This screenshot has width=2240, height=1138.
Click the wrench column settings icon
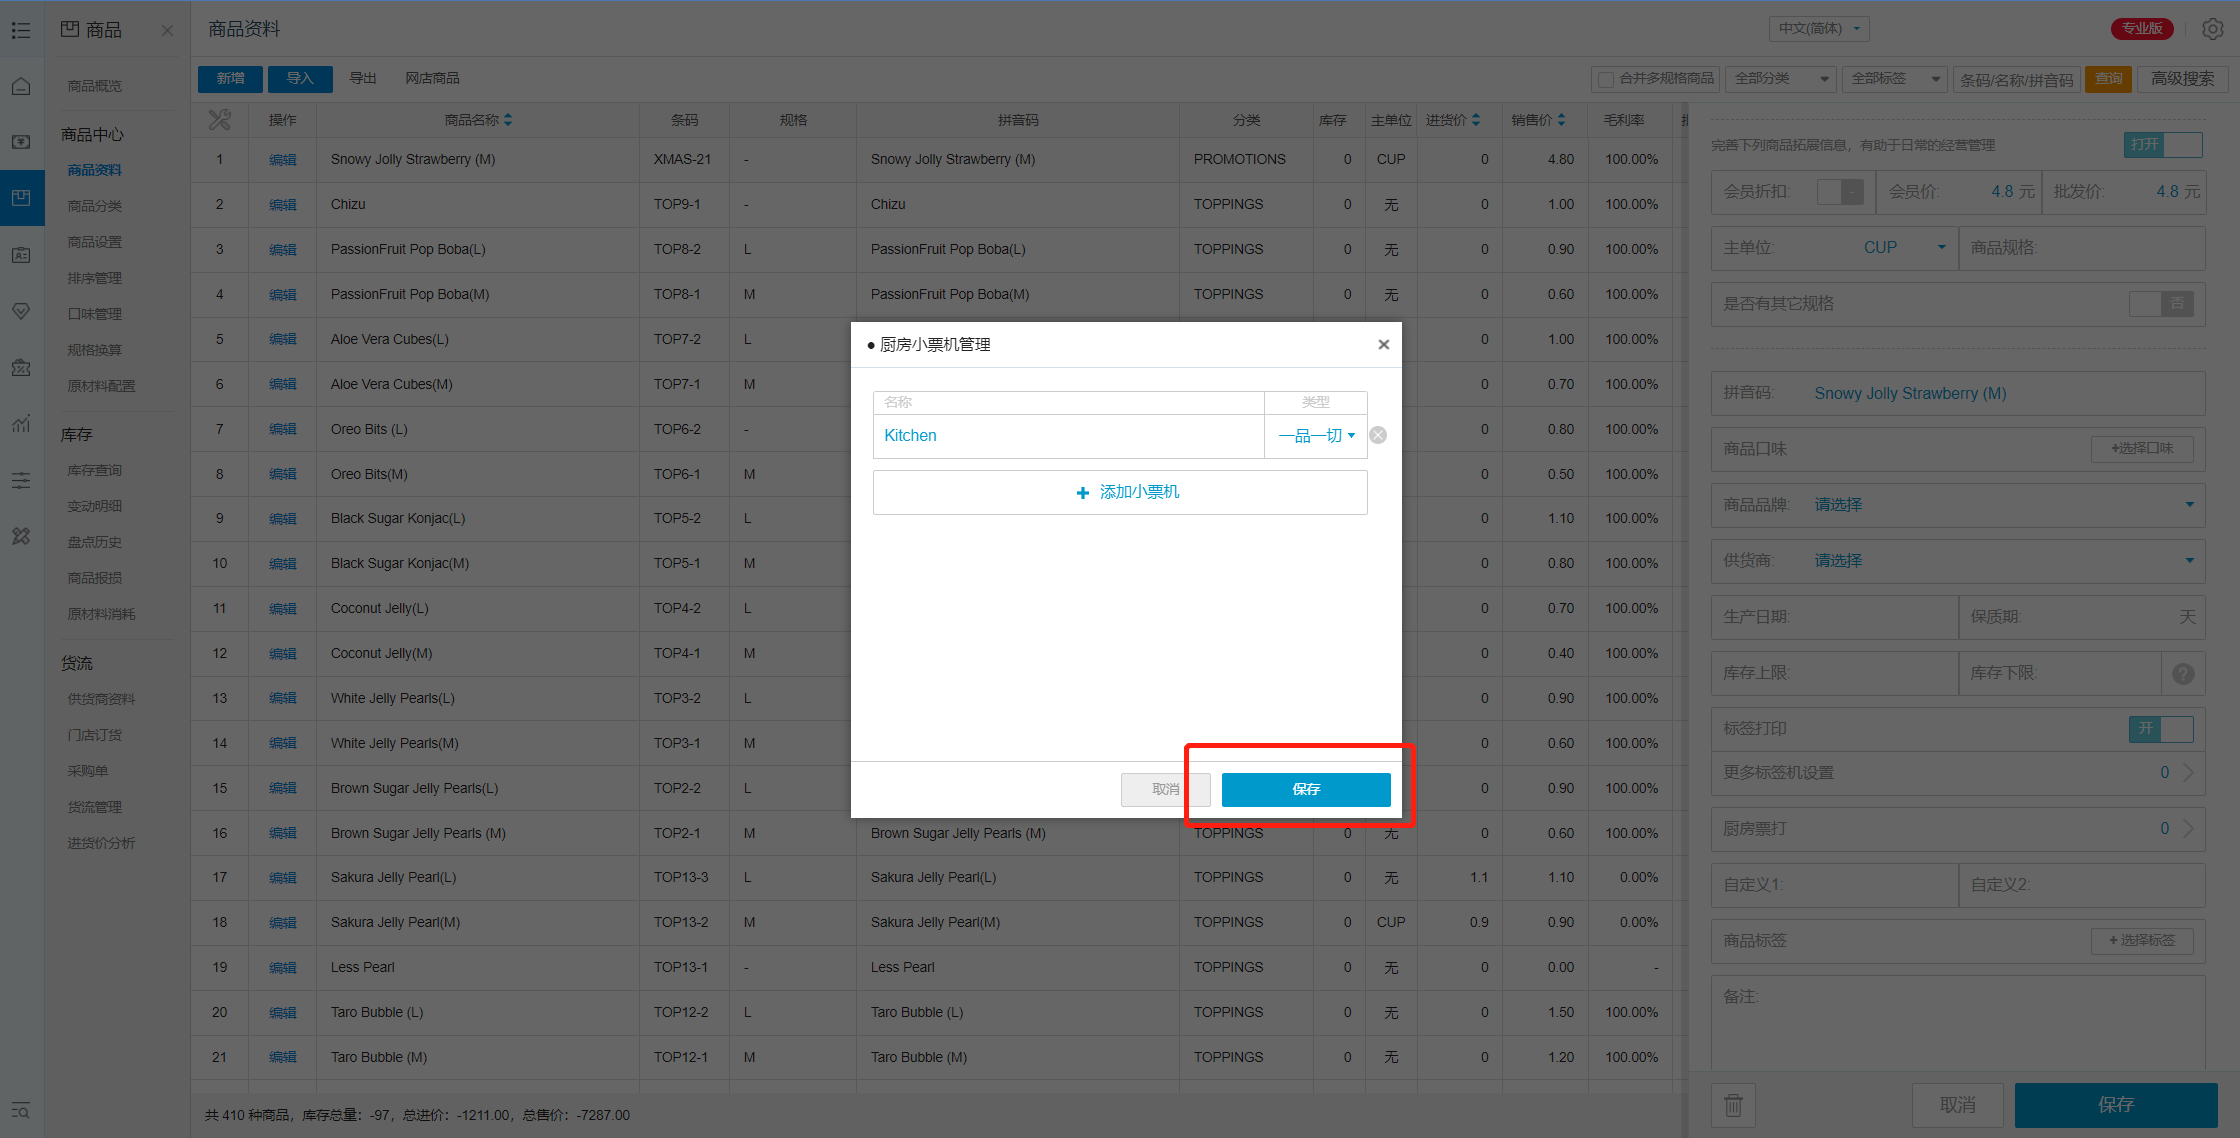click(219, 120)
